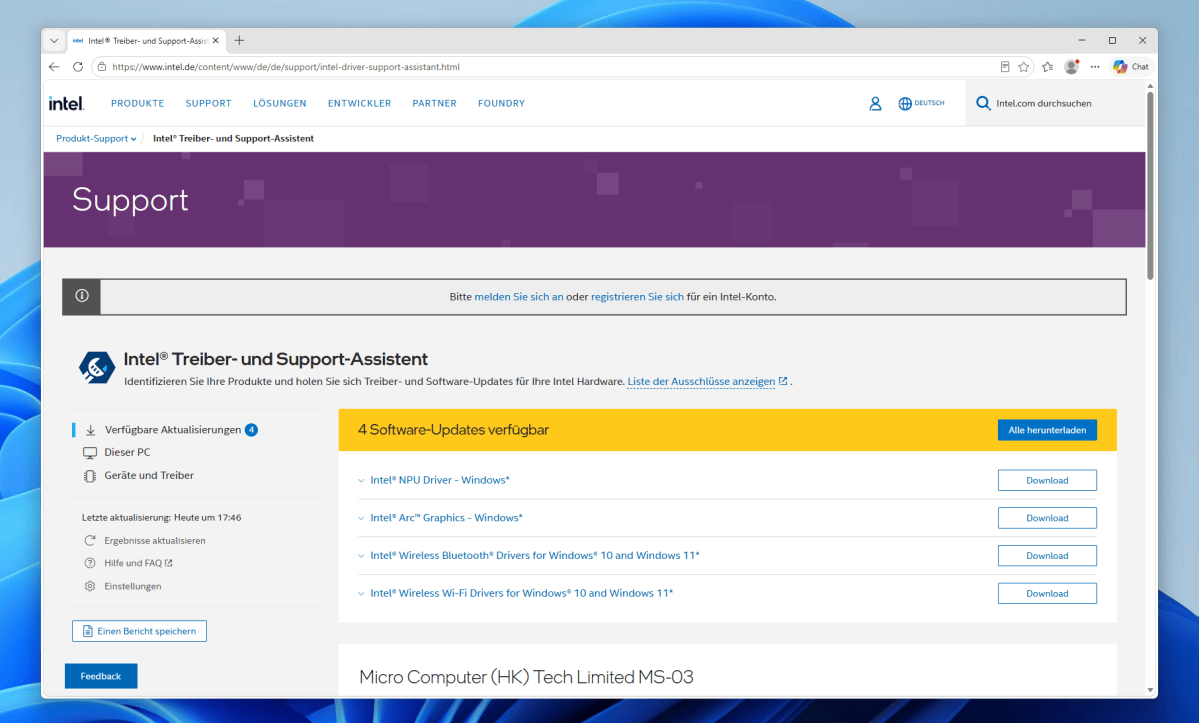Click the search magnifier icon
Image resolution: width=1199 pixels, height=723 pixels.
pyautogui.click(x=983, y=103)
